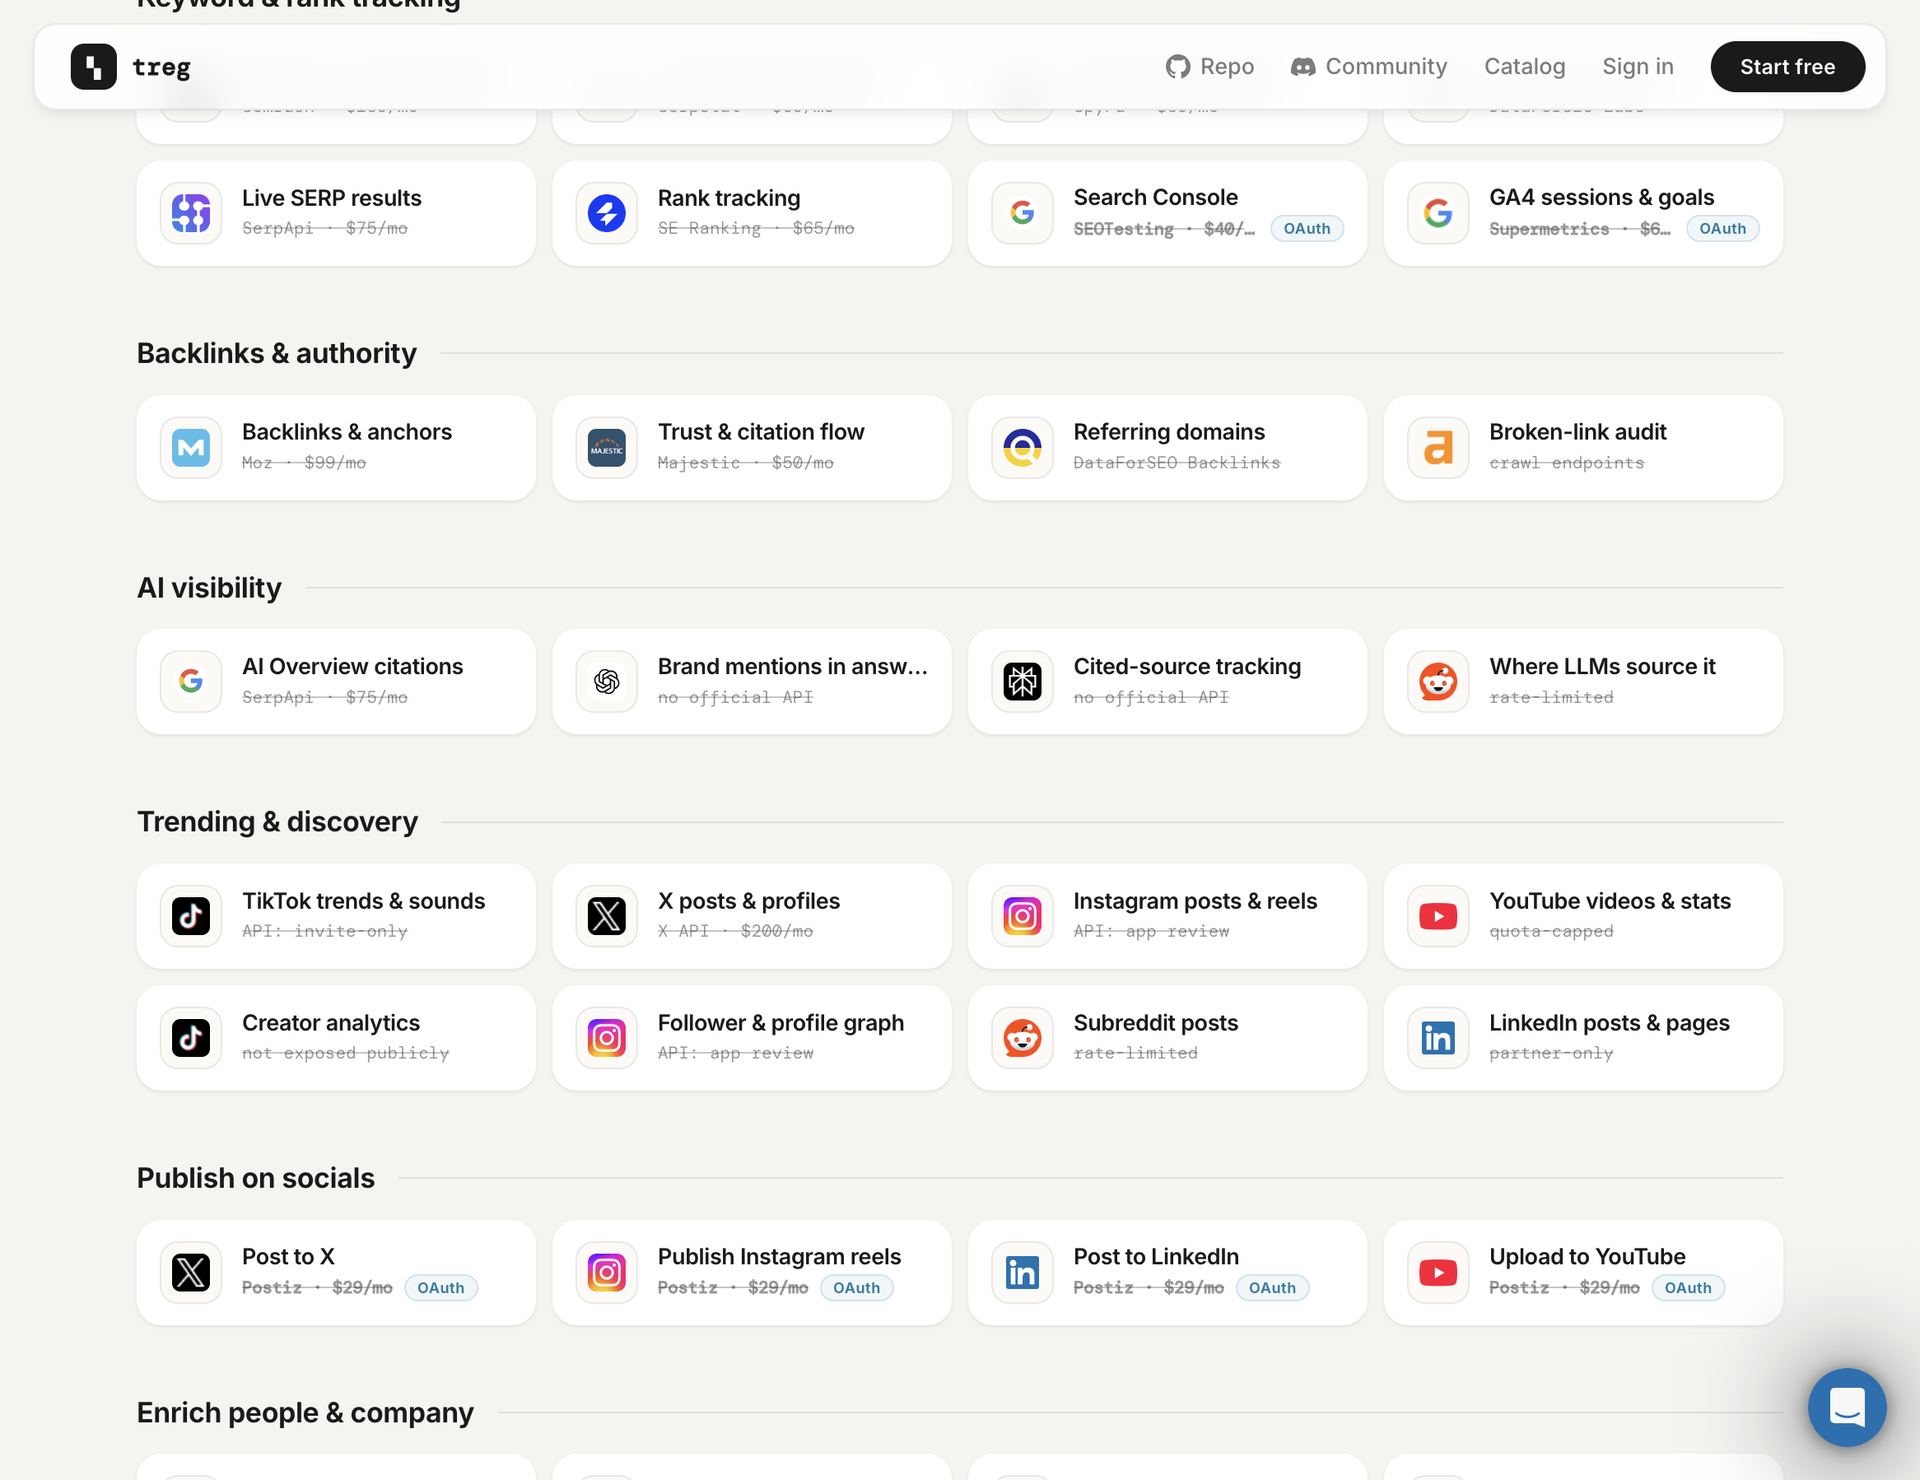Click the OAuth badge on Post to X card
1920x1480 pixels.
[x=441, y=1288]
